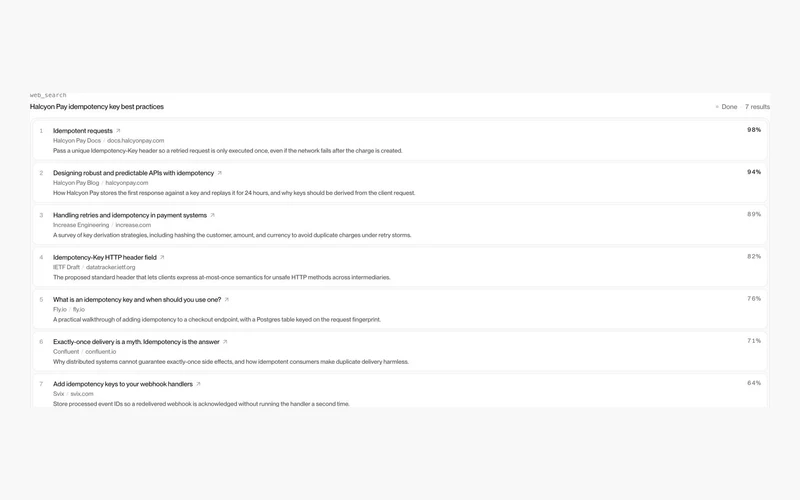The height and width of the screenshot is (500, 800).
Task: Open external link icon beside 'Idempotent requests'
Action: coord(118,131)
